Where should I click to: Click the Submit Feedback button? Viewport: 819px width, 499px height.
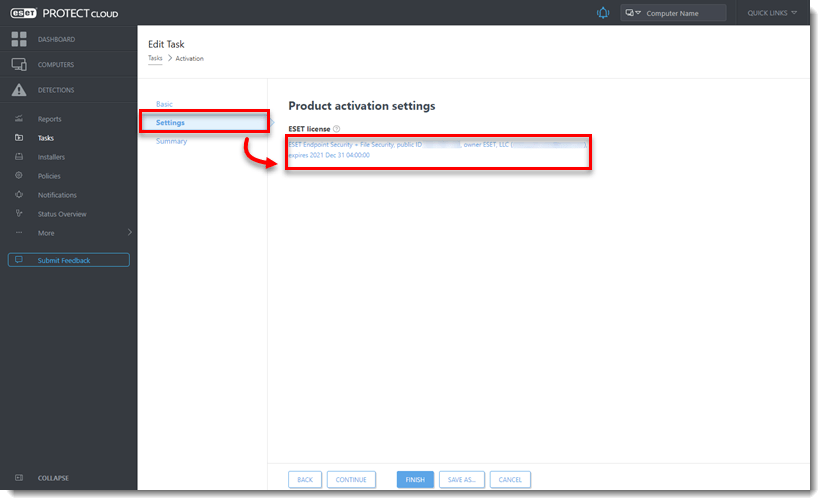click(68, 260)
